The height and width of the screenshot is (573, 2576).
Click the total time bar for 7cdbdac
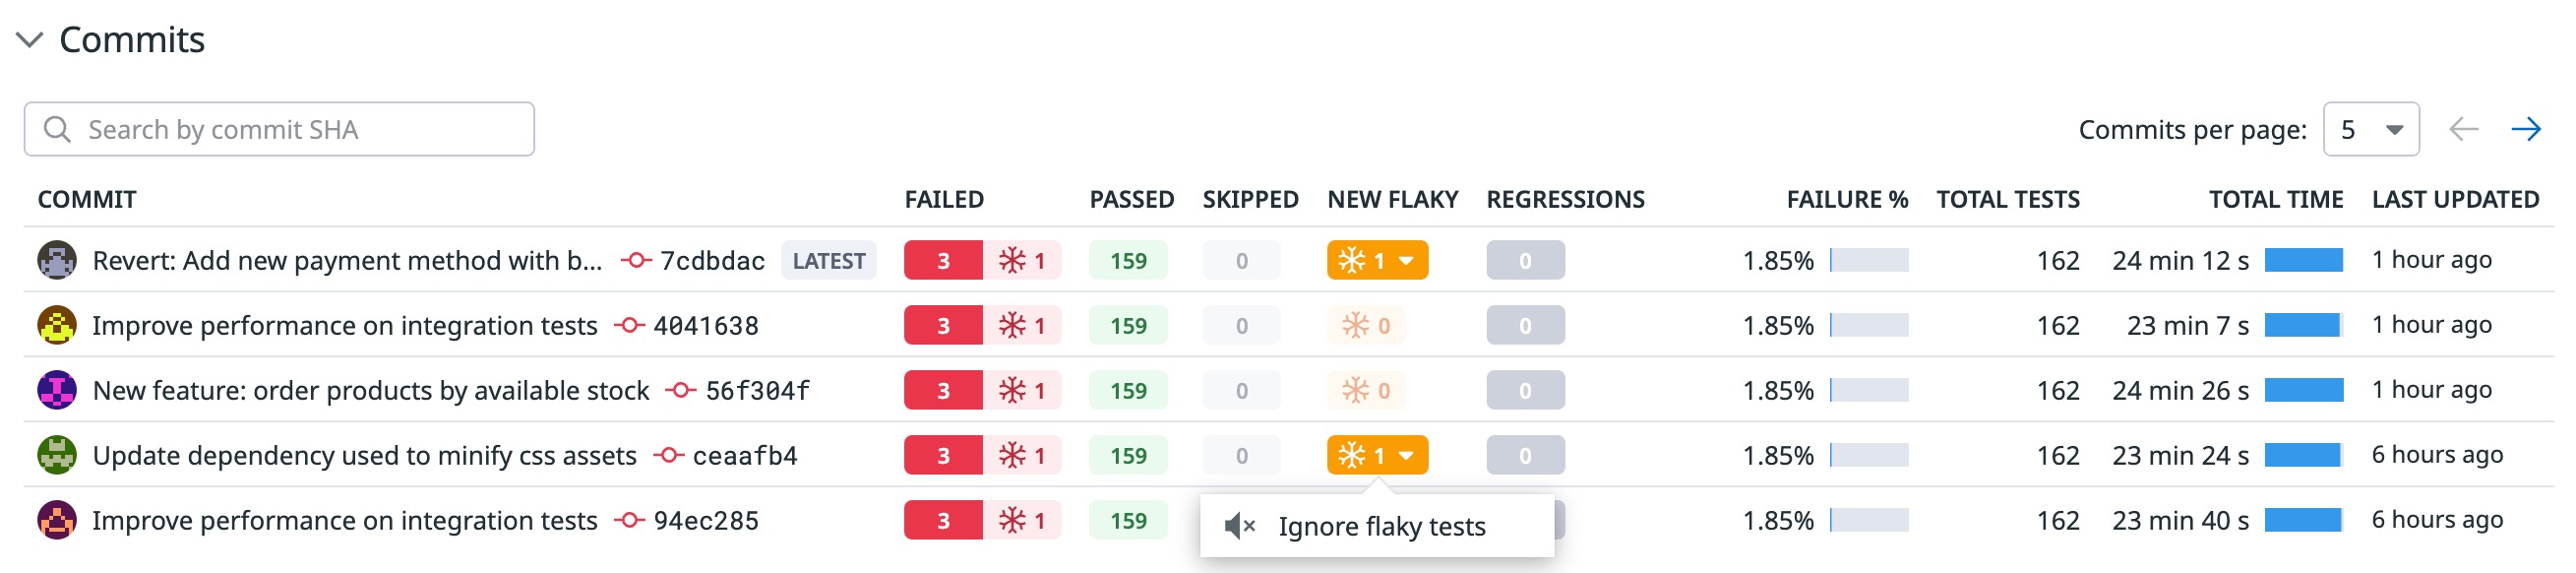pyautogui.click(x=2303, y=260)
